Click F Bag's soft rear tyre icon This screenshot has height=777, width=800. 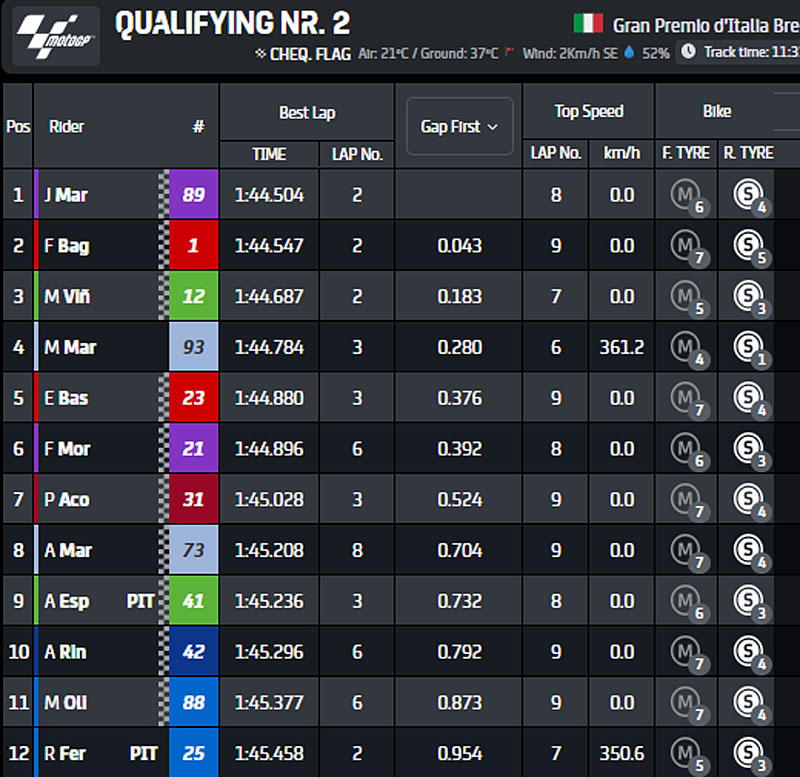pyautogui.click(x=747, y=245)
